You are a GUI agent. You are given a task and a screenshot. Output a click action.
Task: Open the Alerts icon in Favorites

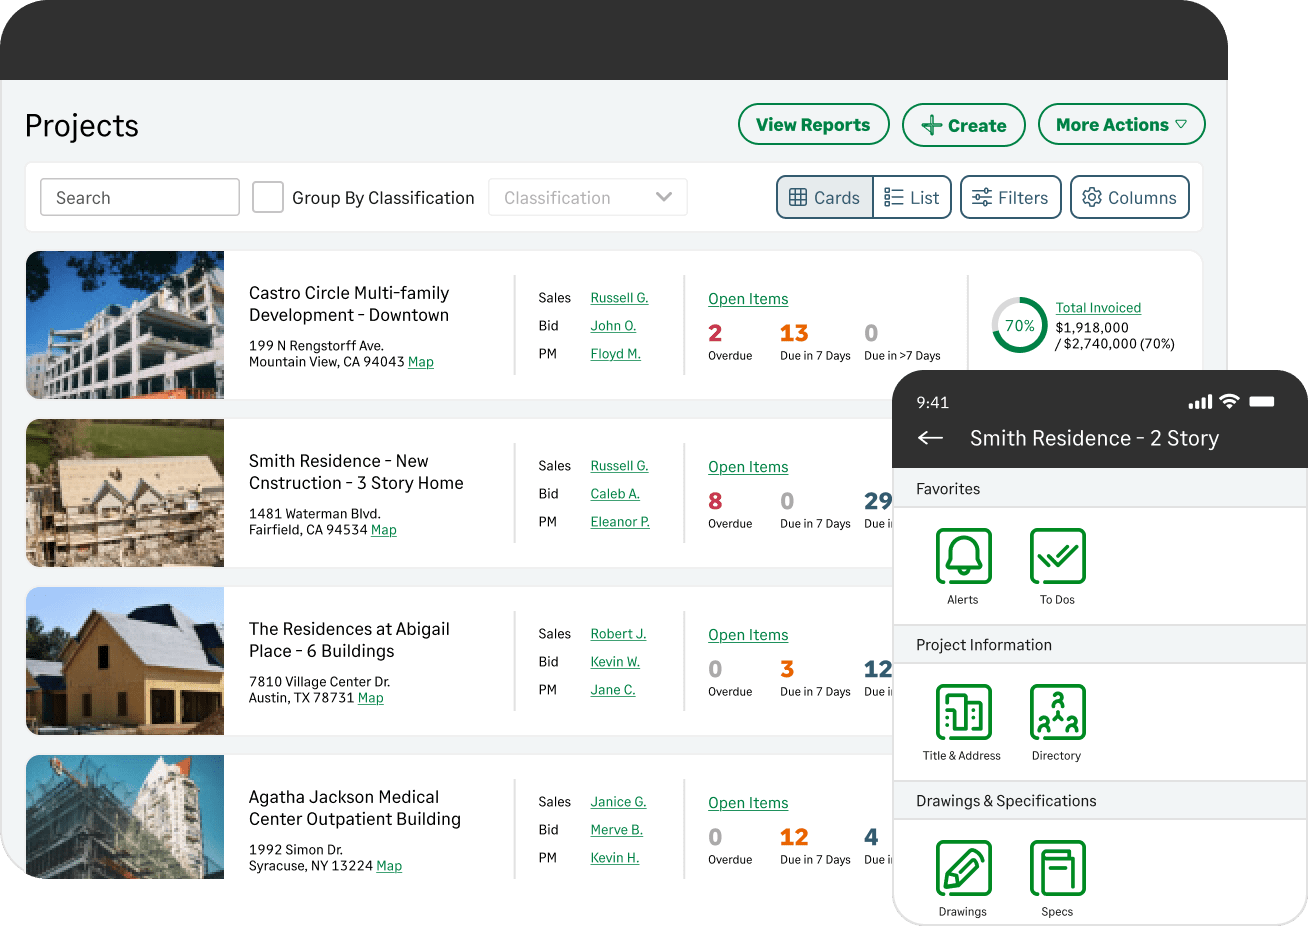click(x=962, y=557)
